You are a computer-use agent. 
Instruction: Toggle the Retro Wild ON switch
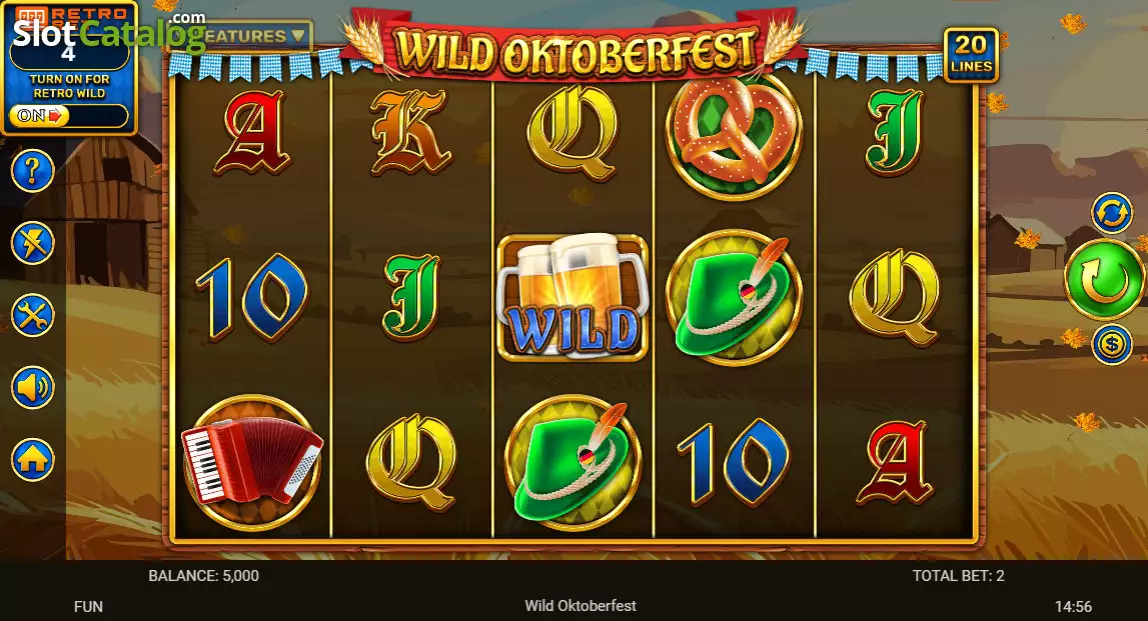click(39, 116)
